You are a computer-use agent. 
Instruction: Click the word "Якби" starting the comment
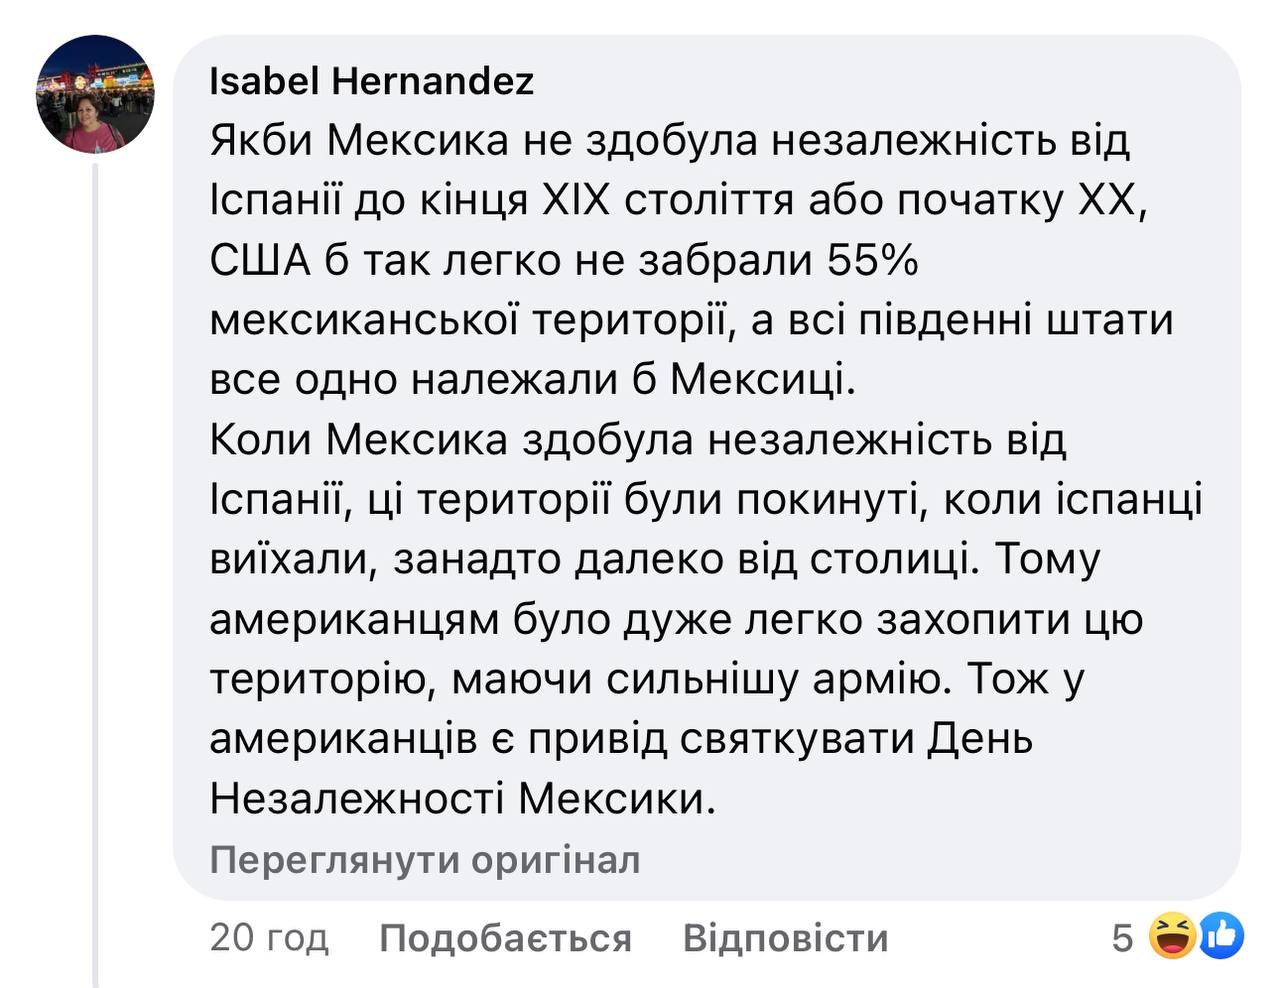(x=260, y=140)
